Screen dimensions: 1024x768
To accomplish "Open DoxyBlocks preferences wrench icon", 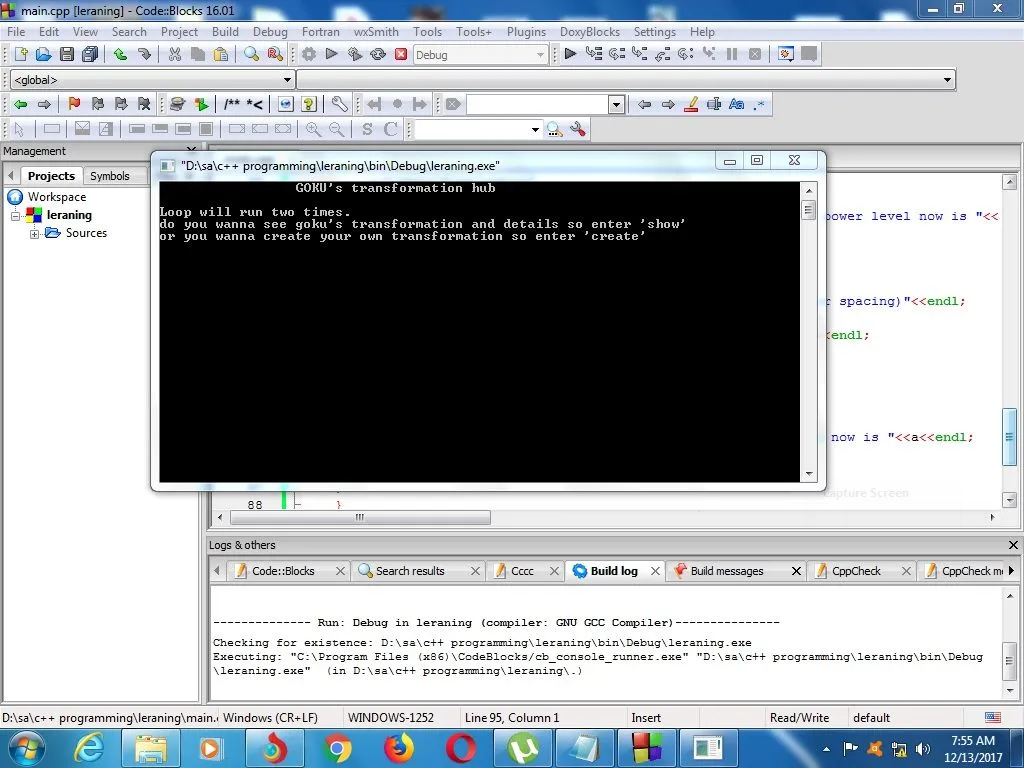I will [x=339, y=104].
